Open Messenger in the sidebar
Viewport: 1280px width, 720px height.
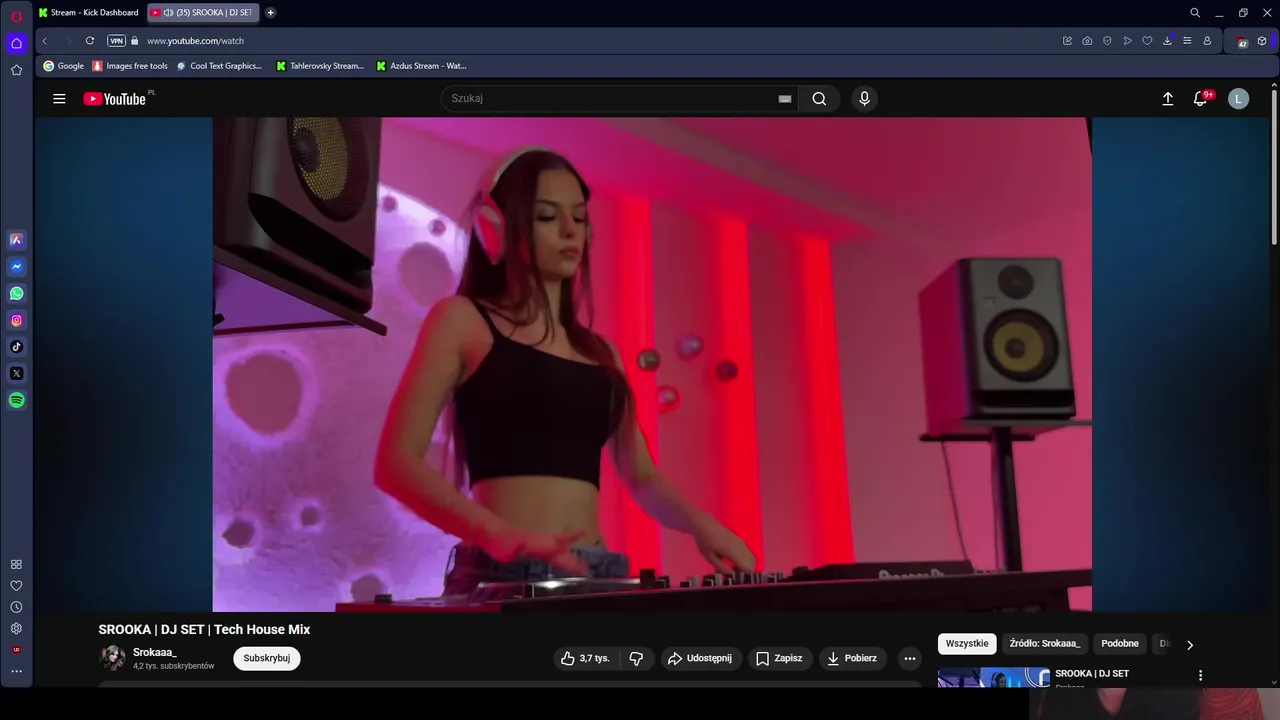[x=16, y=267]
